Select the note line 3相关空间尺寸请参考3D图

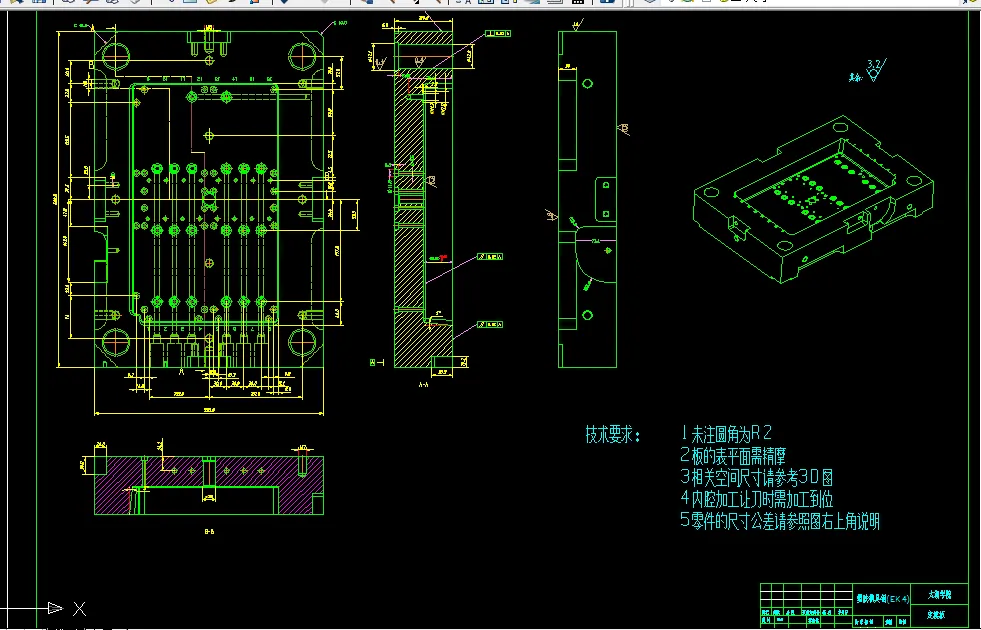coord(756,477)
